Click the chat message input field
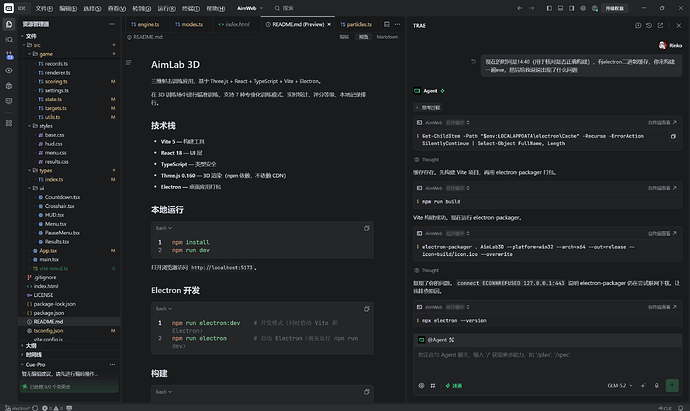690x411 pixels. coord(547,361)
